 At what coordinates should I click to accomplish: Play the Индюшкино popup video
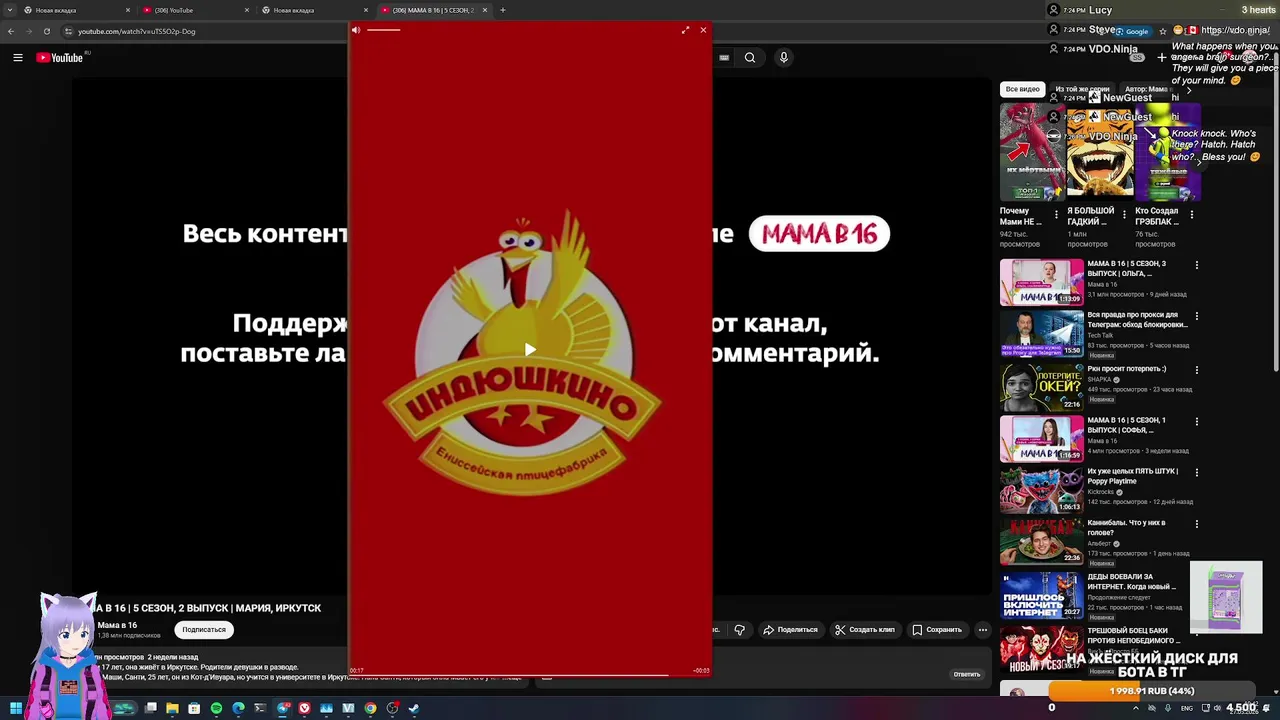point(530,349)
